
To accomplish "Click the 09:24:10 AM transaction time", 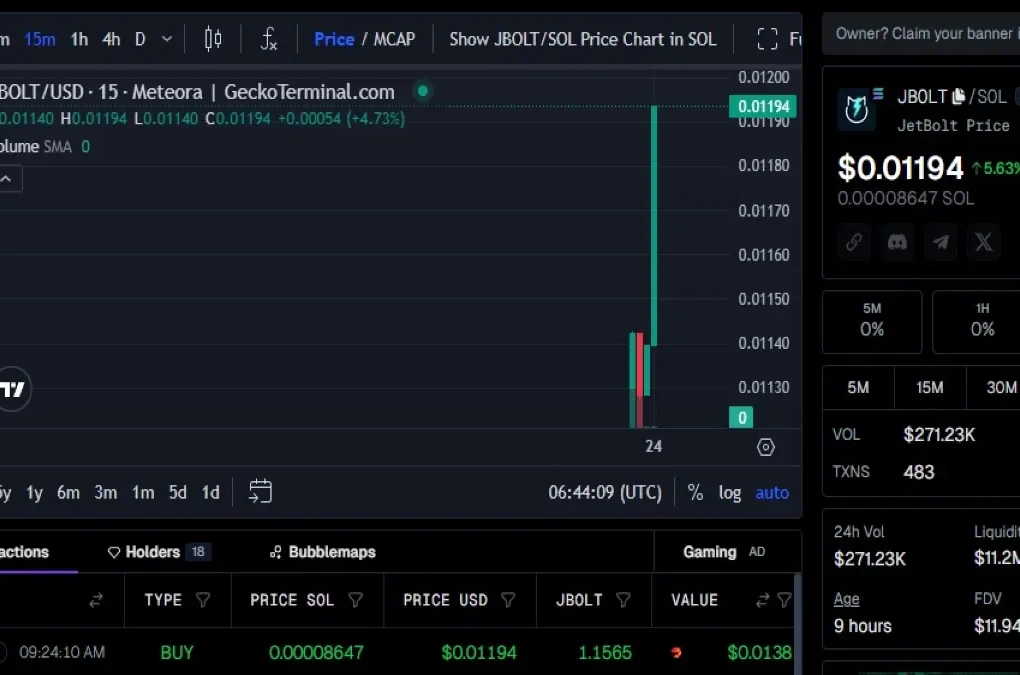I will coord(62,652).
